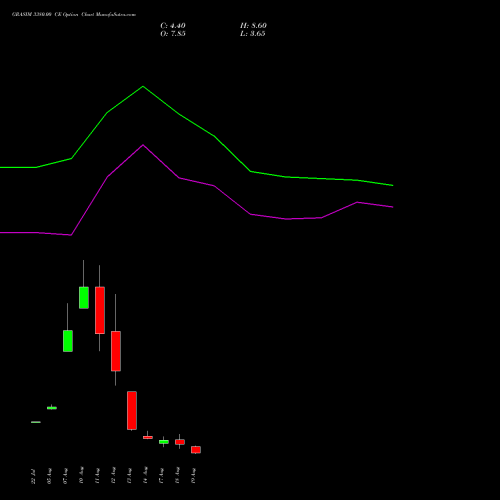Click the tall red candle above 11 Aug
This screenshot has width=500, height=500.
click(x=100, y=310)
